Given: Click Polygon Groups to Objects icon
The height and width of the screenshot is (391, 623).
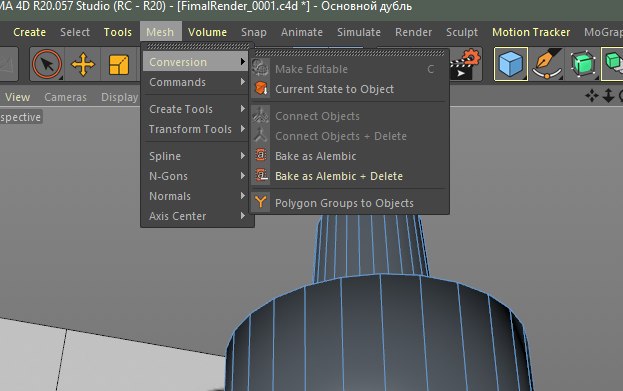Looking at the screenshot, I should pyautogui.click(x=261, y=202).
